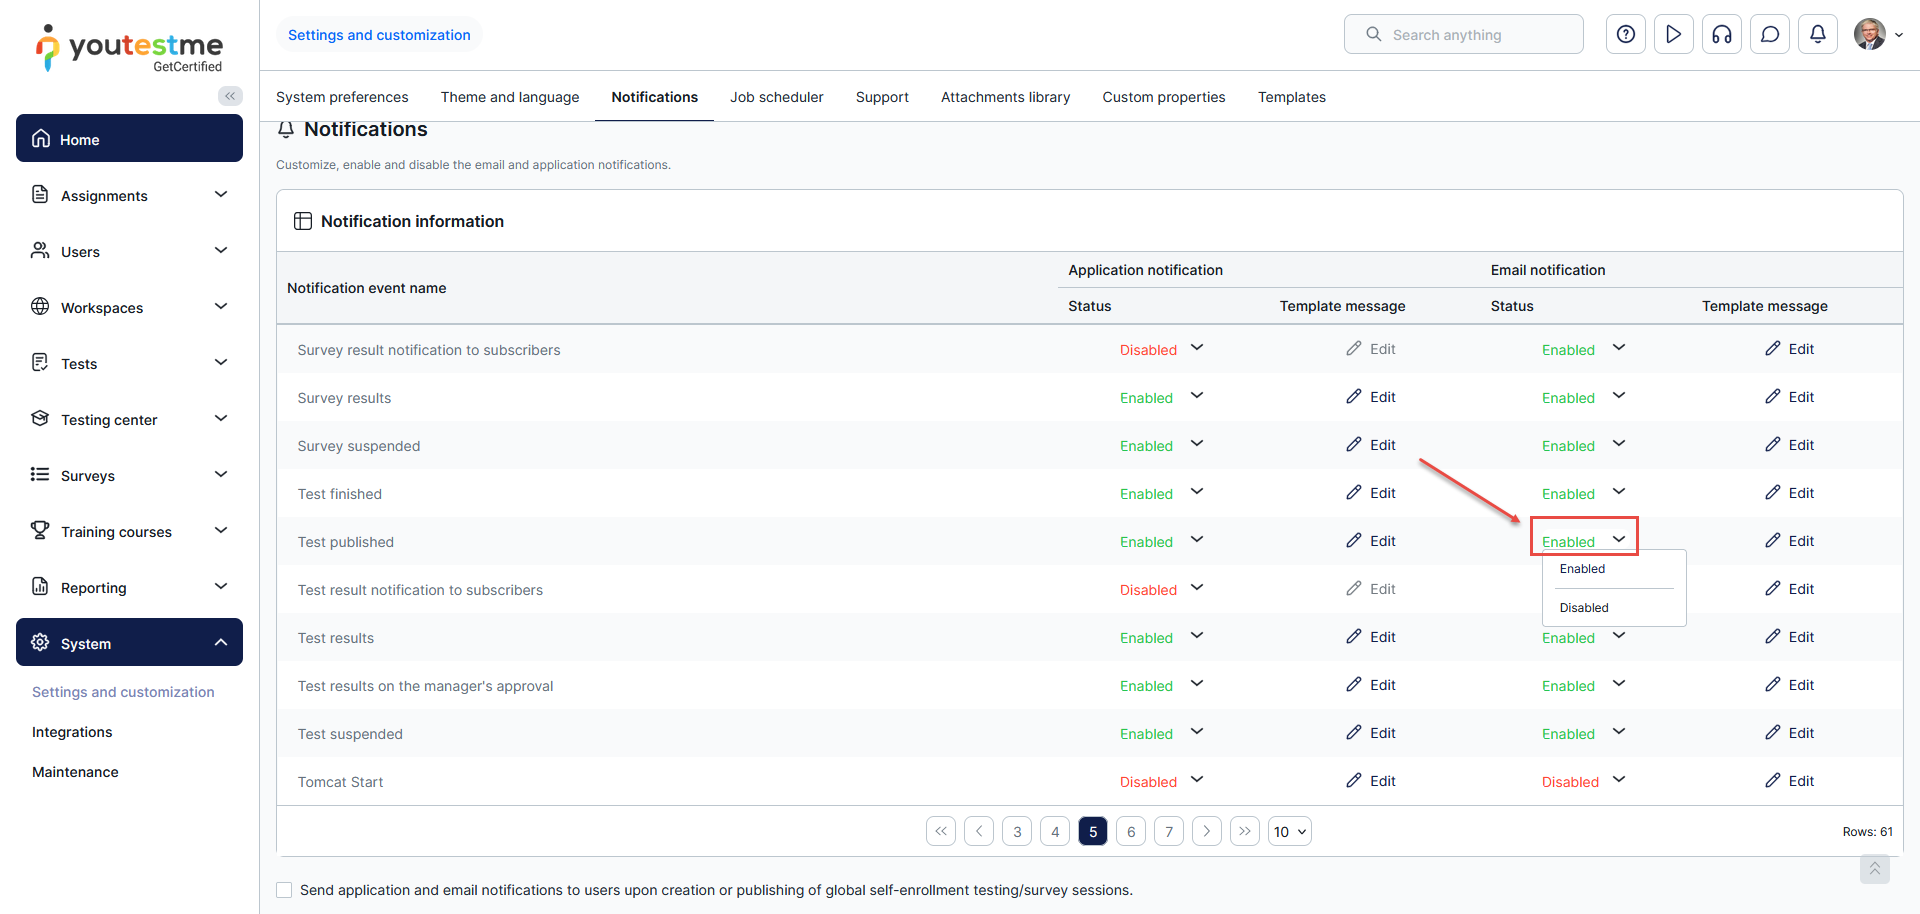Collapse the sidebar with double-chevron icon
The image size is (1920, 914).
pyautogui.click(x=230, y=96)
